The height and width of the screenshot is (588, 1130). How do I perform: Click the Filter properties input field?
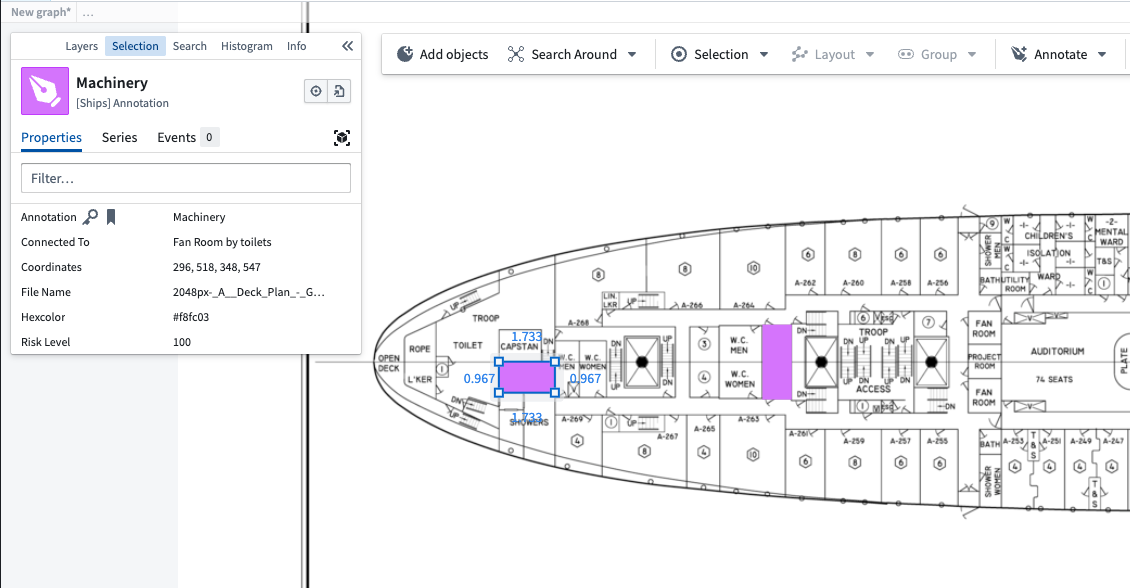click(186, 178)
